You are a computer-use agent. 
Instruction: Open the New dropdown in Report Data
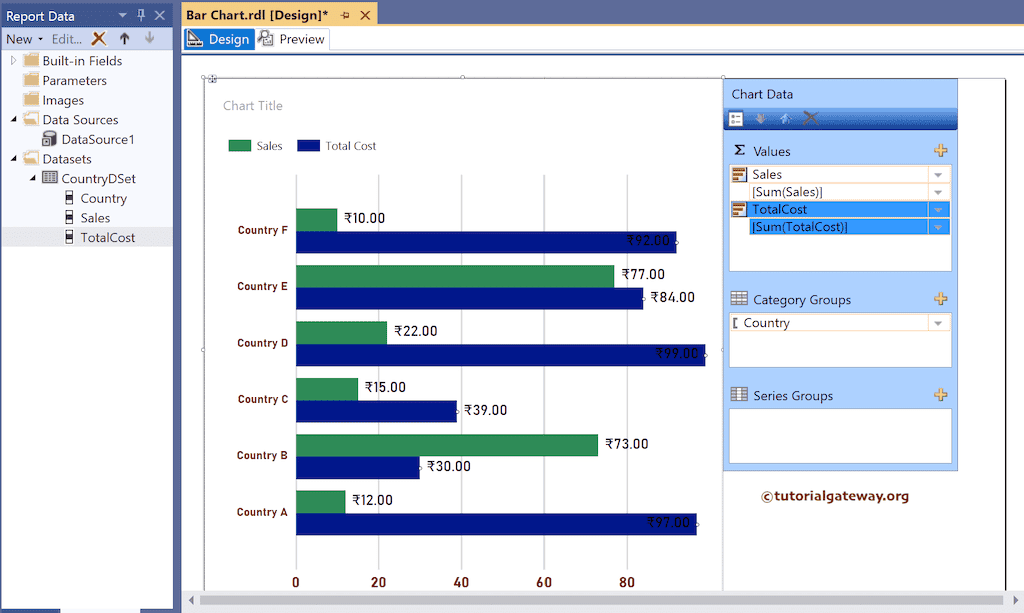[24, 39]
